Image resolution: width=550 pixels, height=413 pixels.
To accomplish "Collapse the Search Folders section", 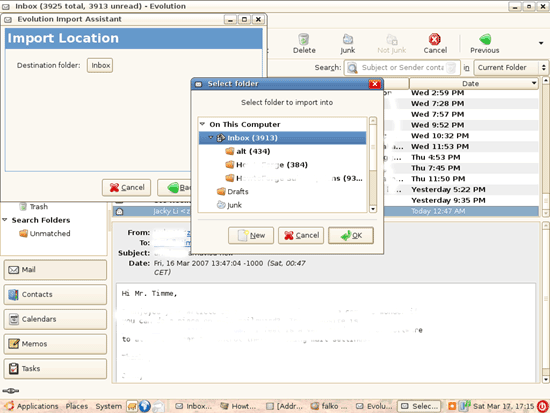I will coord(5,220).
